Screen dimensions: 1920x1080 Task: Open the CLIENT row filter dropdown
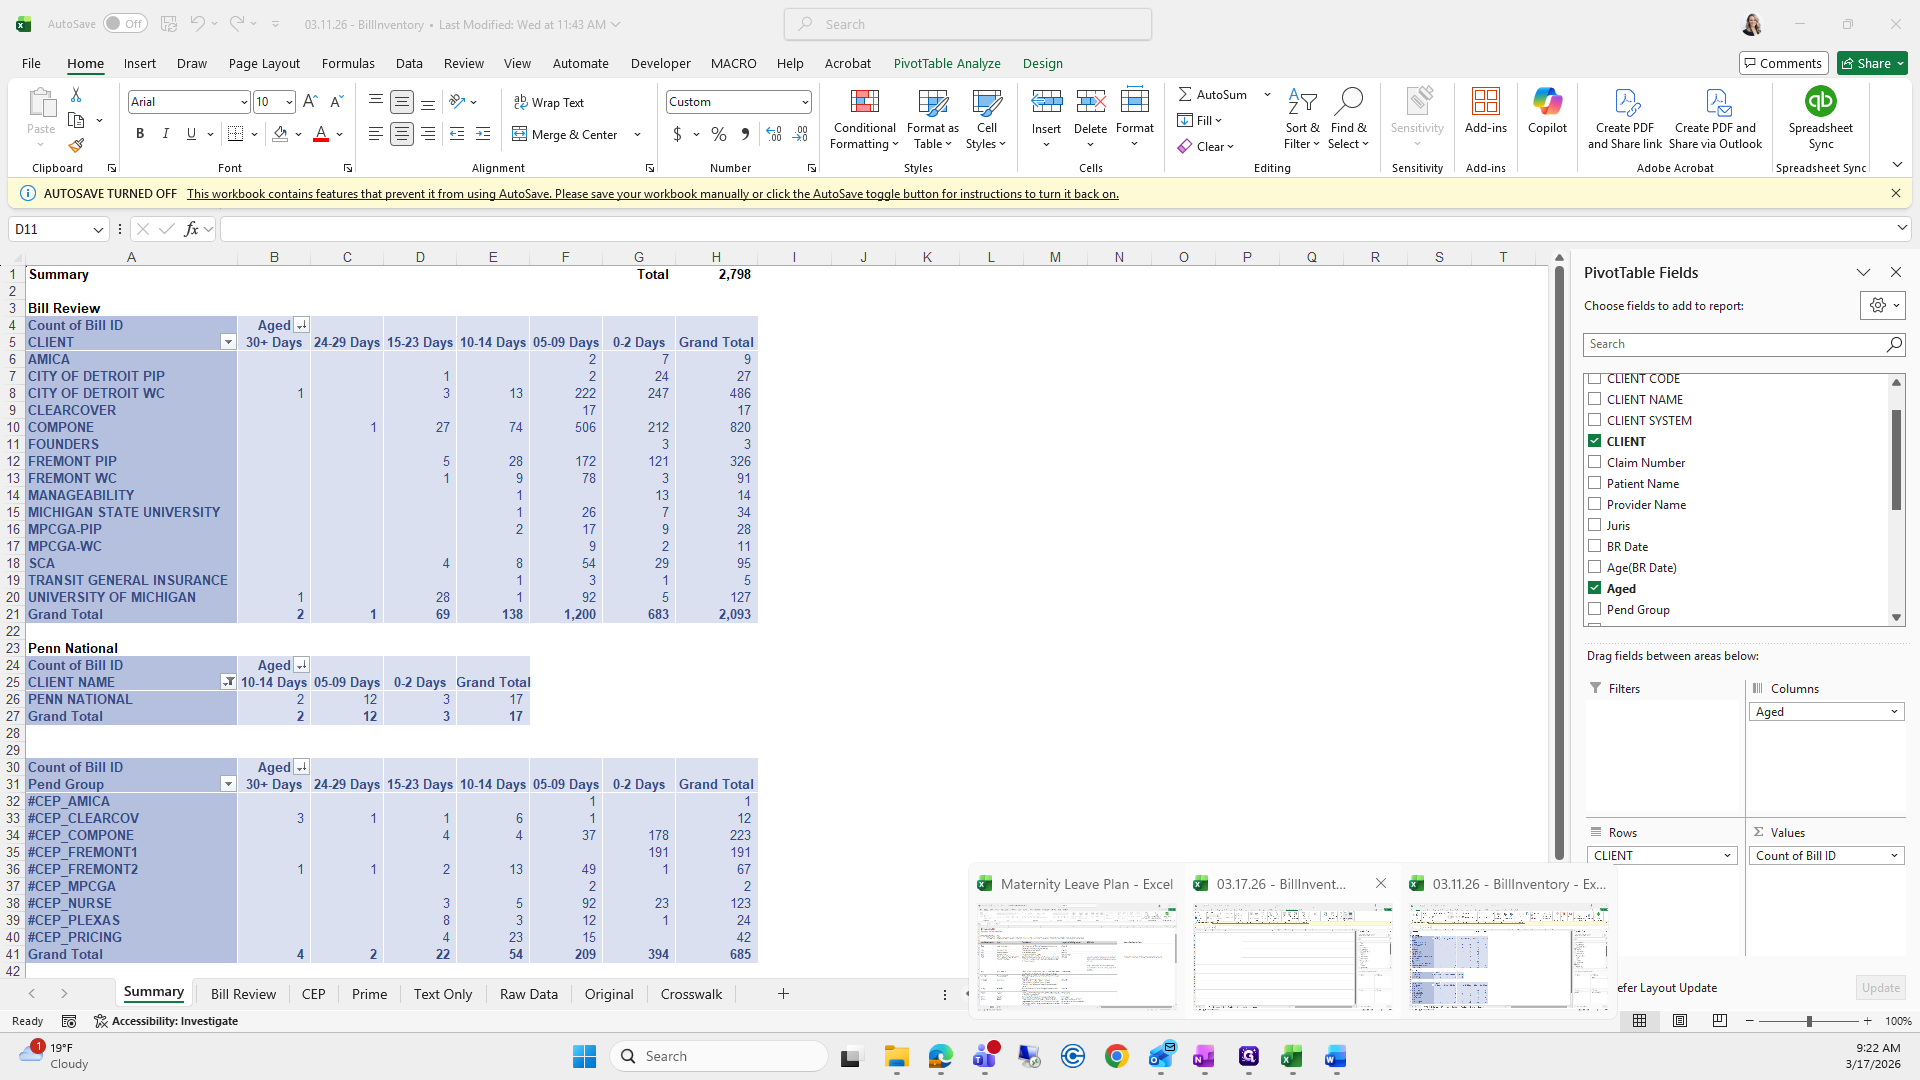tap(228, 342)
